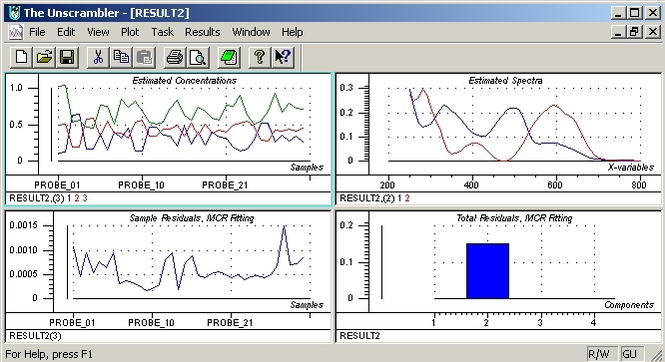Click the document icon beside File menu

pos(16,32)
